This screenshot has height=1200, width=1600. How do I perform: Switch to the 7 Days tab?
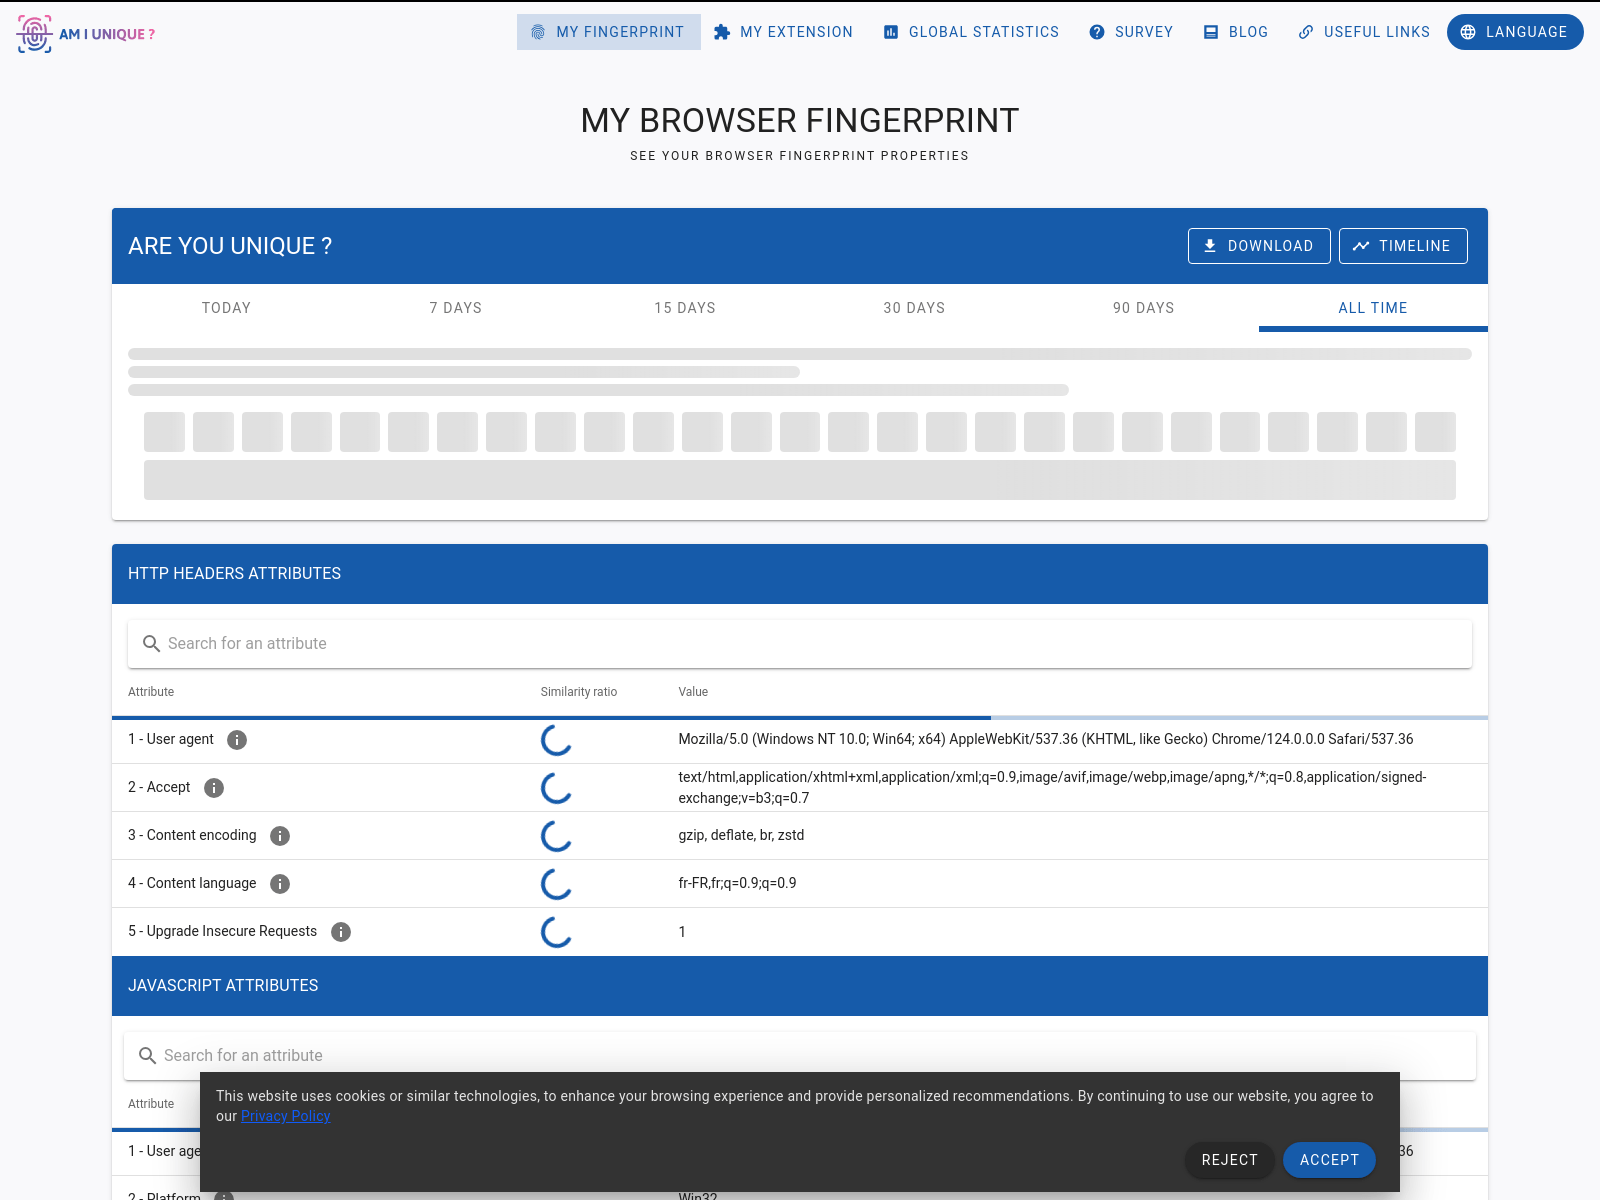[456, 308]
